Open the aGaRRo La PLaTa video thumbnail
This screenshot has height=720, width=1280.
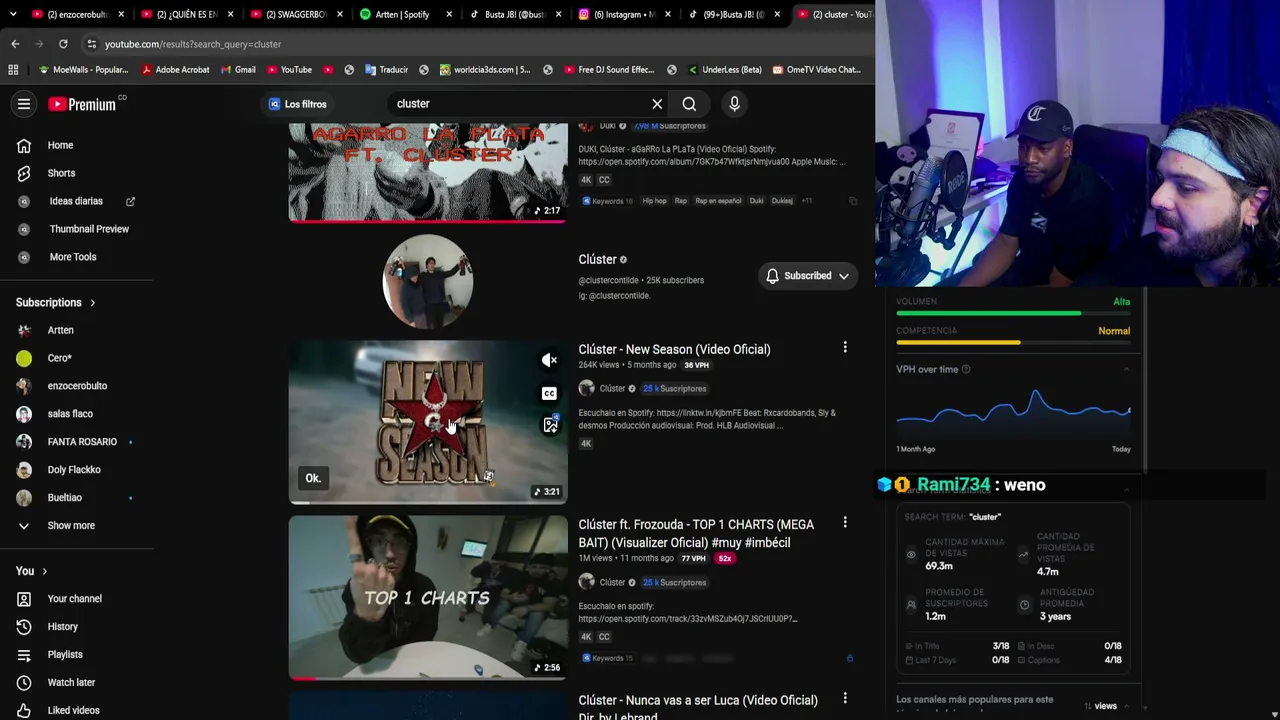428,172
